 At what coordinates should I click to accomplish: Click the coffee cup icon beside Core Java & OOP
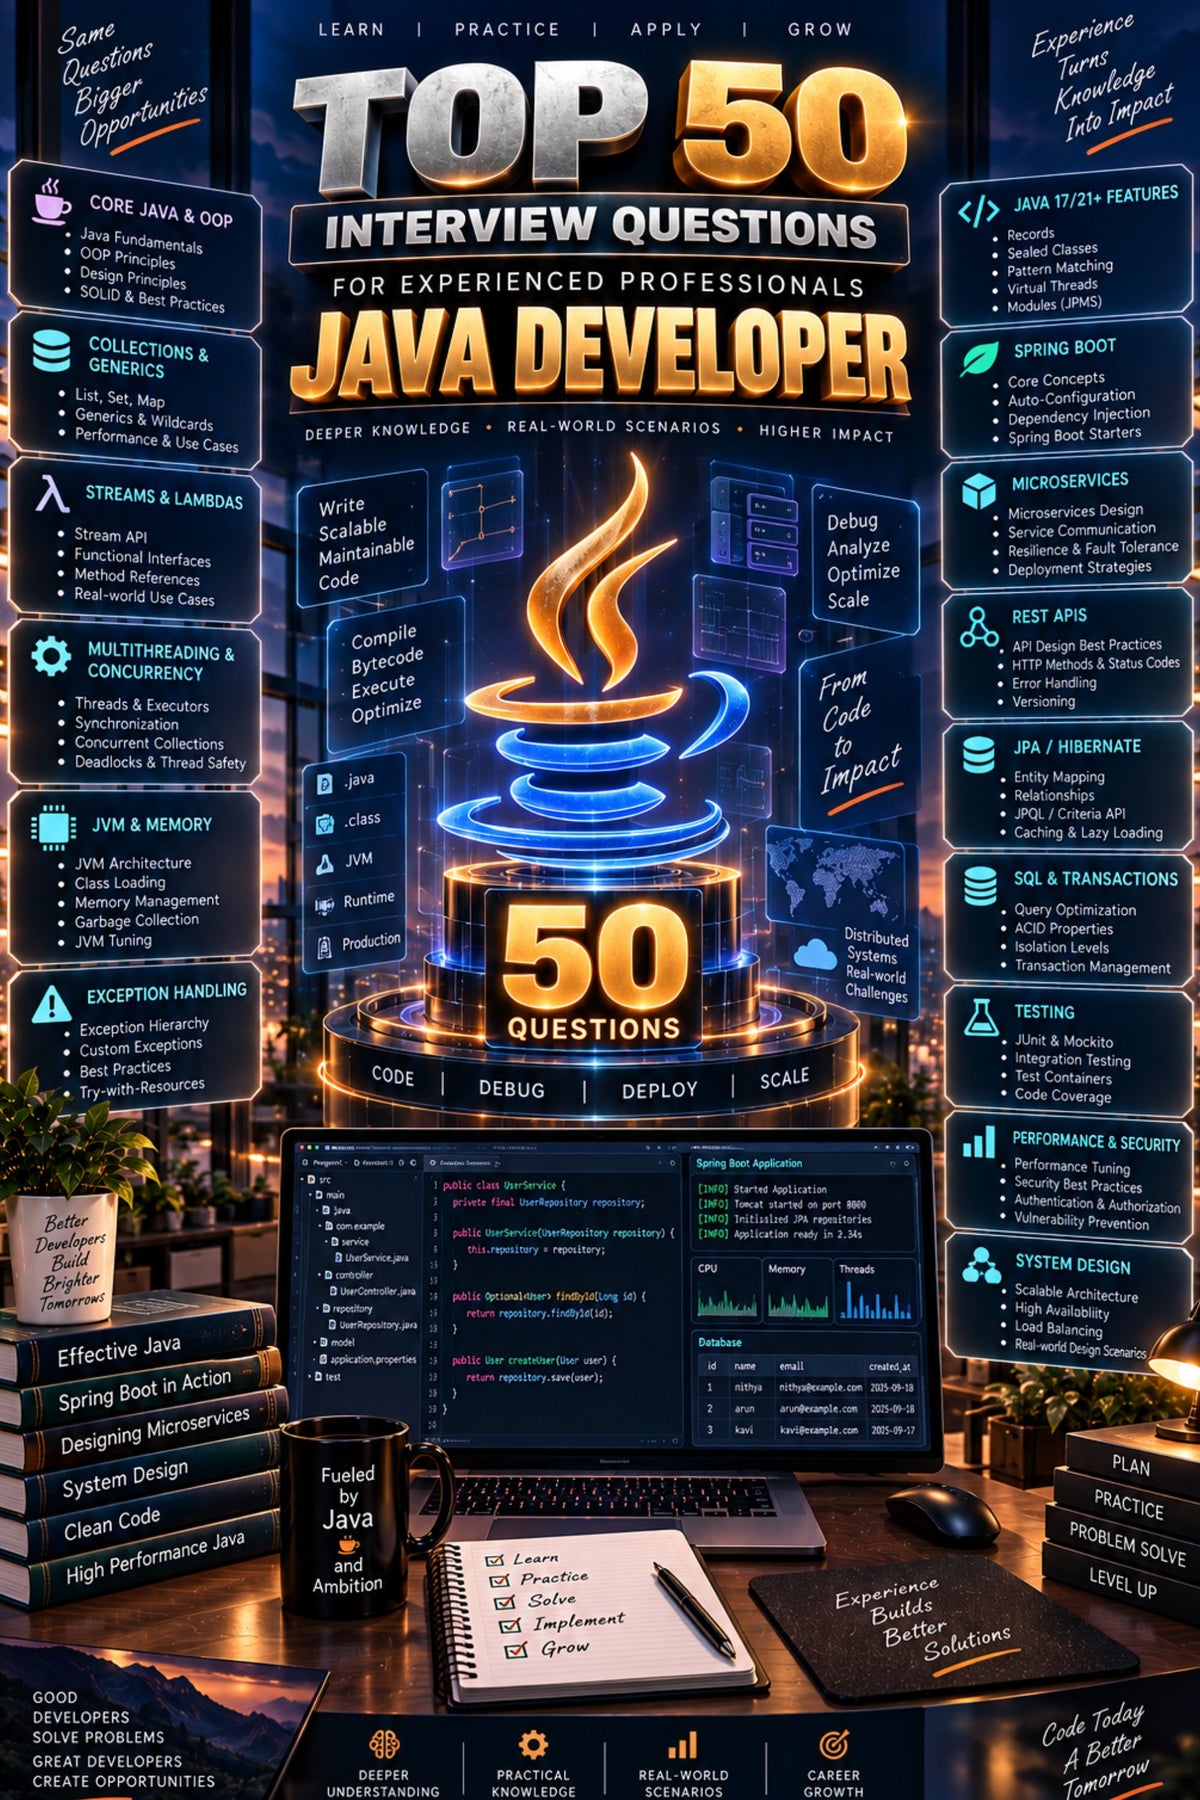click(51, 200)
